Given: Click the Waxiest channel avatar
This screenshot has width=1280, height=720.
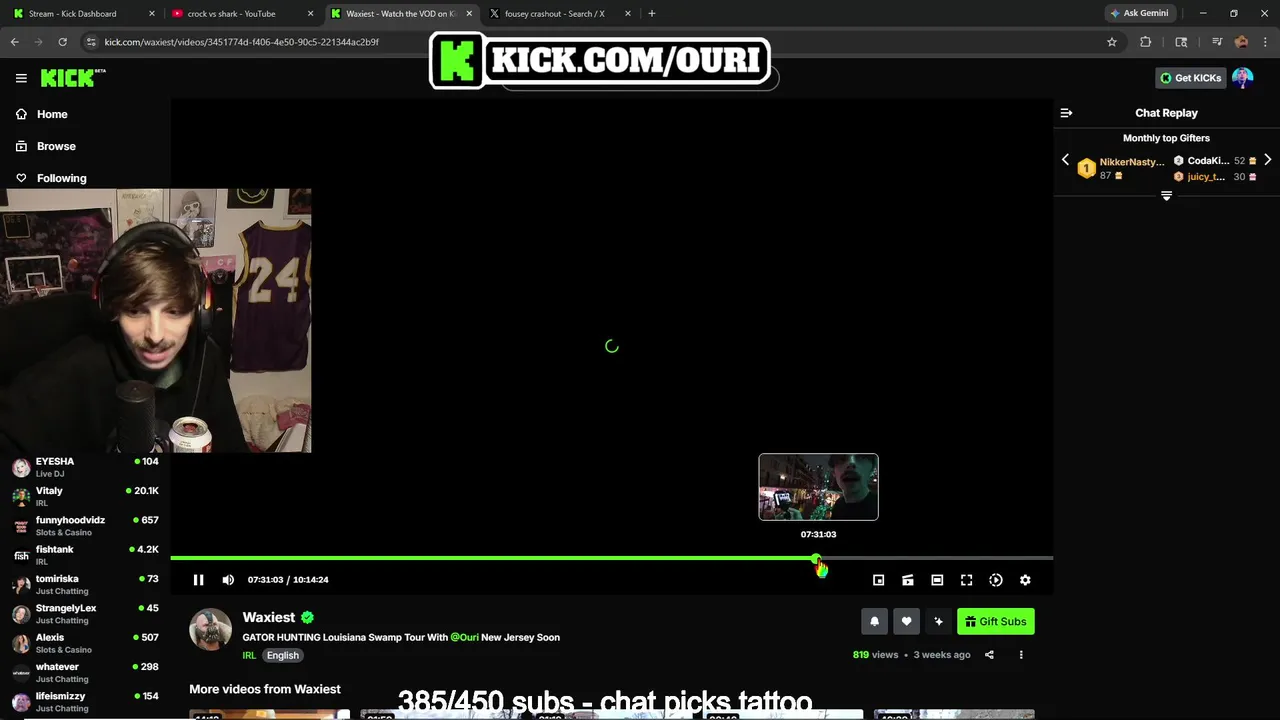Looking at the screenshot, I should pos(211,630).
